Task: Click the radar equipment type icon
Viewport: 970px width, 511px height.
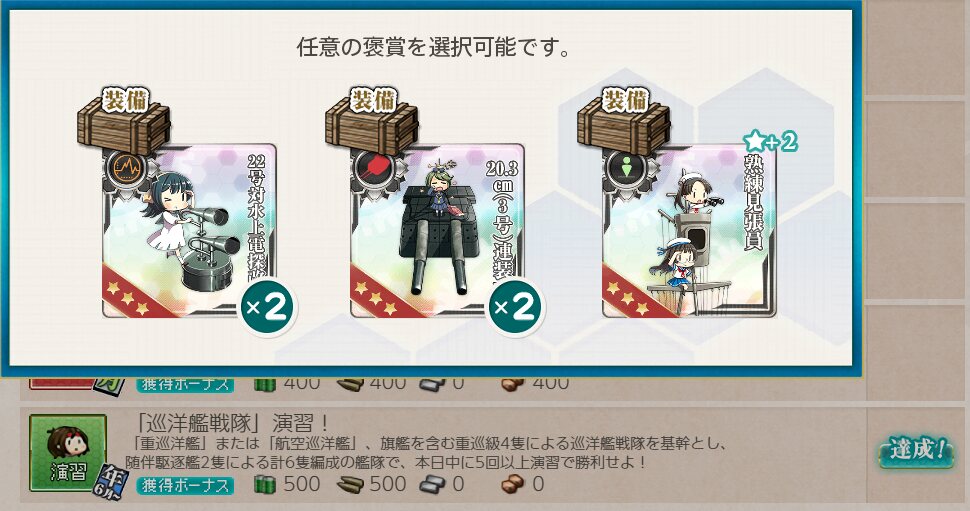Action: [x=127, y=167]
